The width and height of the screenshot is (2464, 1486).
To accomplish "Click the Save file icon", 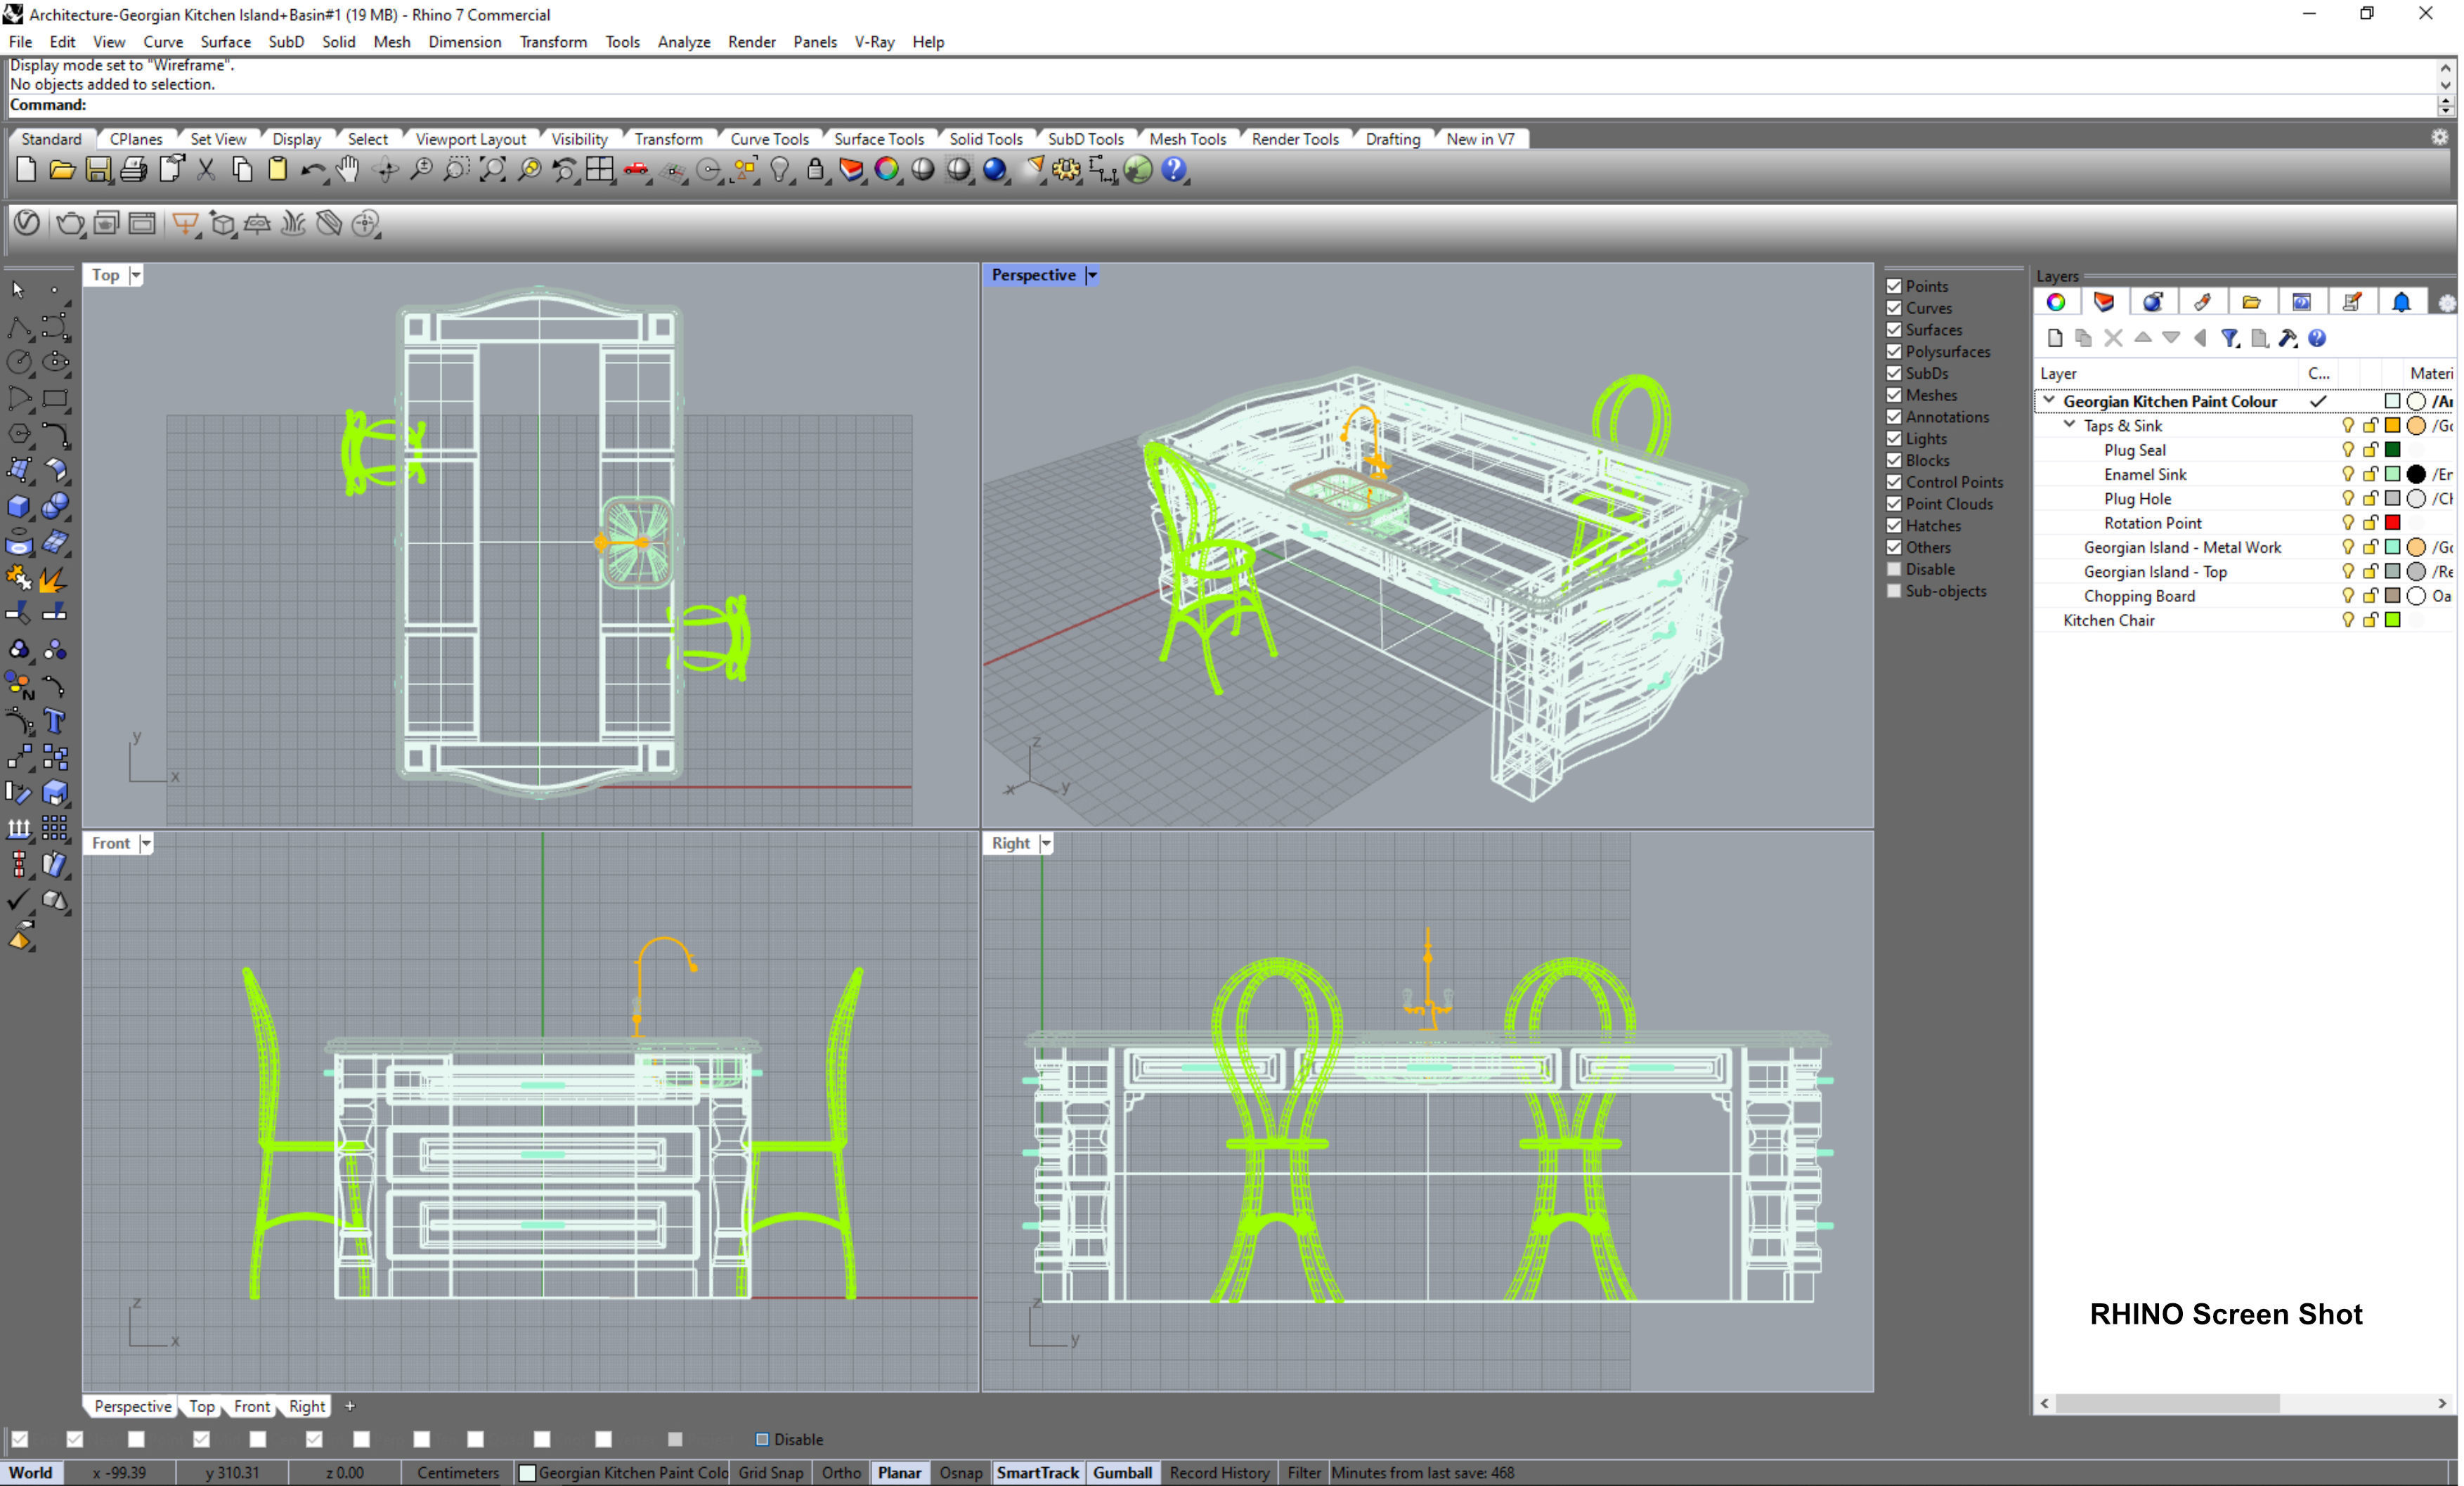I will click(x=97, y=170).
